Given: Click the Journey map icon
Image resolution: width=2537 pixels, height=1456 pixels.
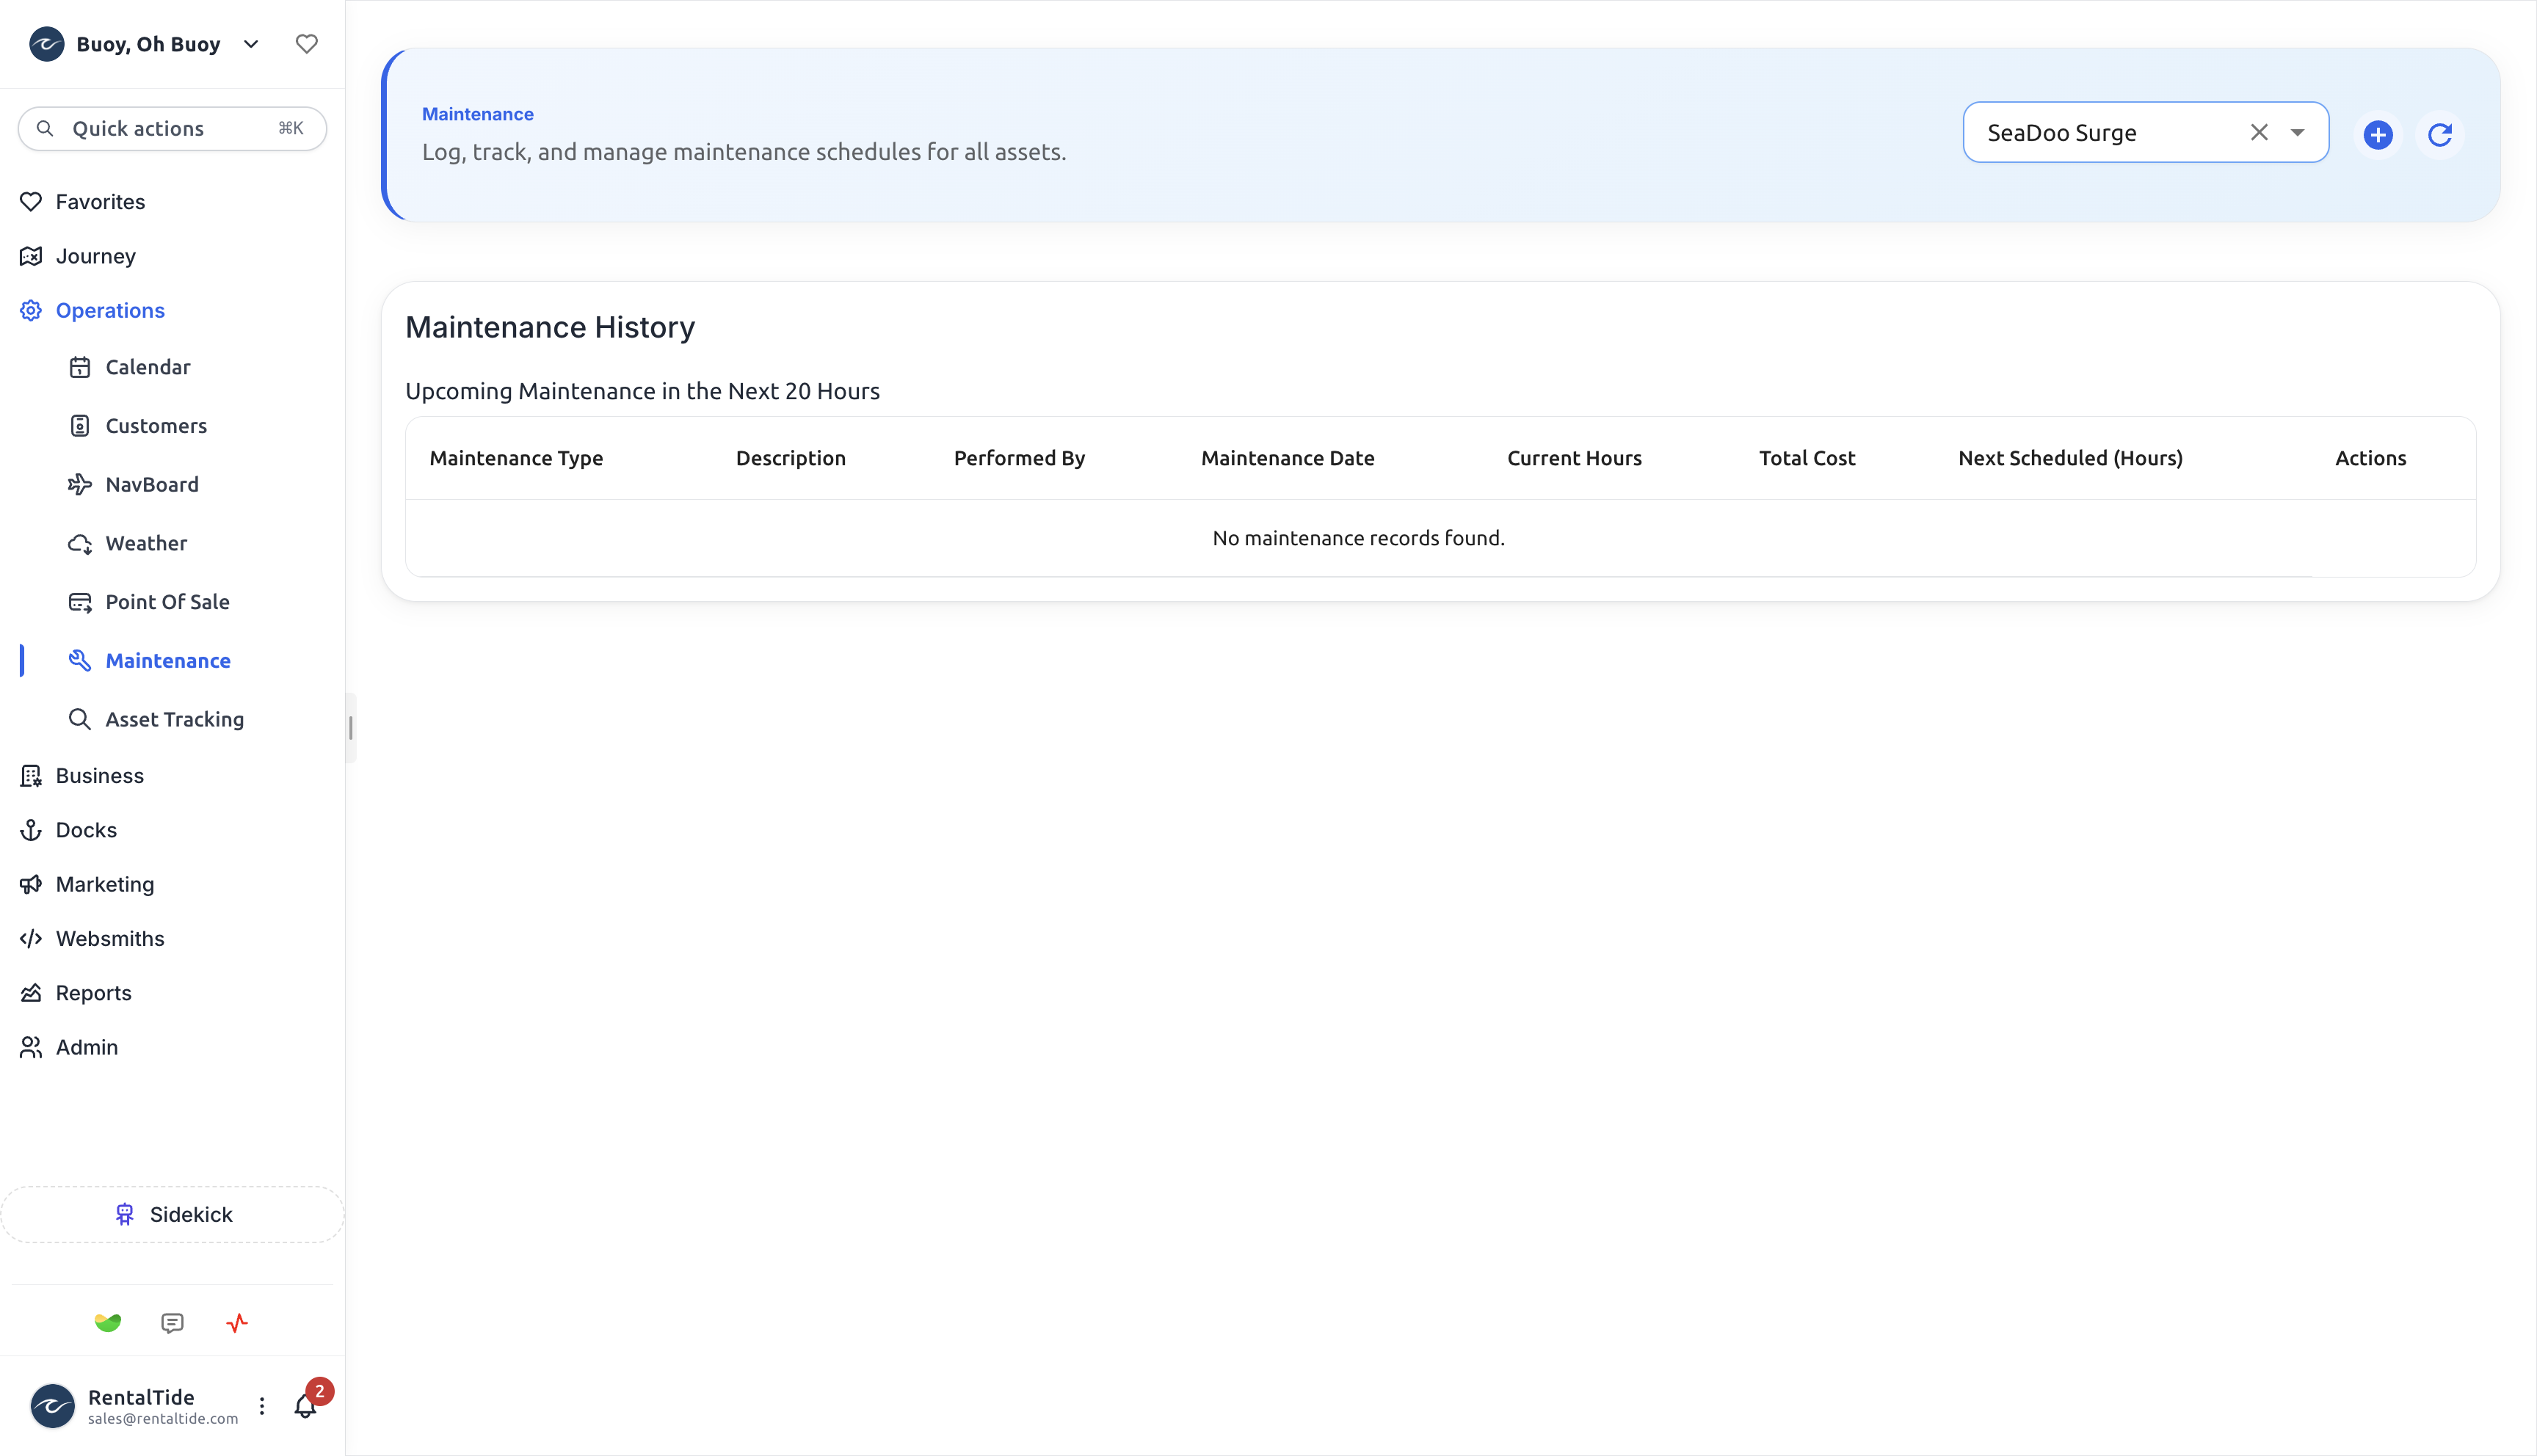Looking at the screenshot, I should coord(31,256).
